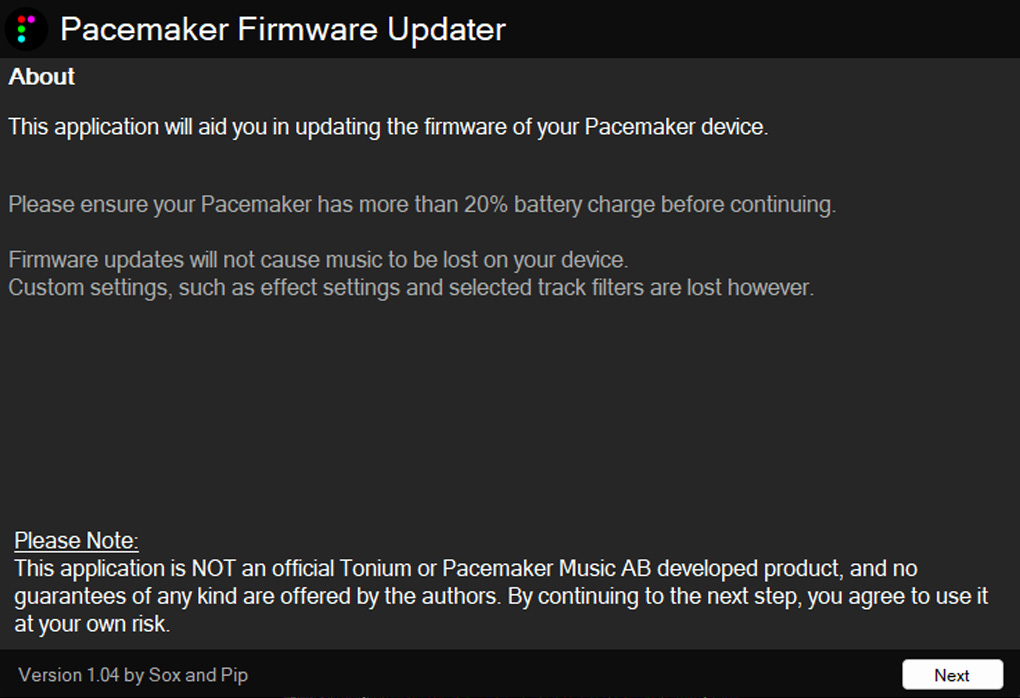
Task: Click the 'Pacemaker Music AB' text
Action: (541, 569)
